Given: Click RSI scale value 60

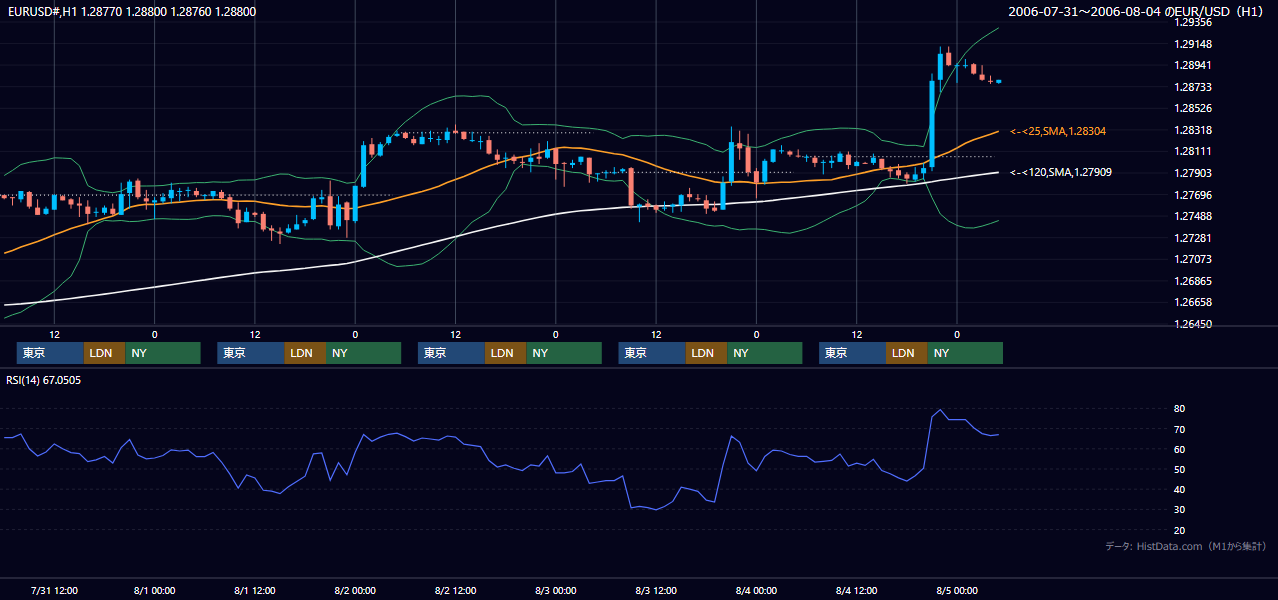Looking at the screenshot, I should (x=1180, y=449).
